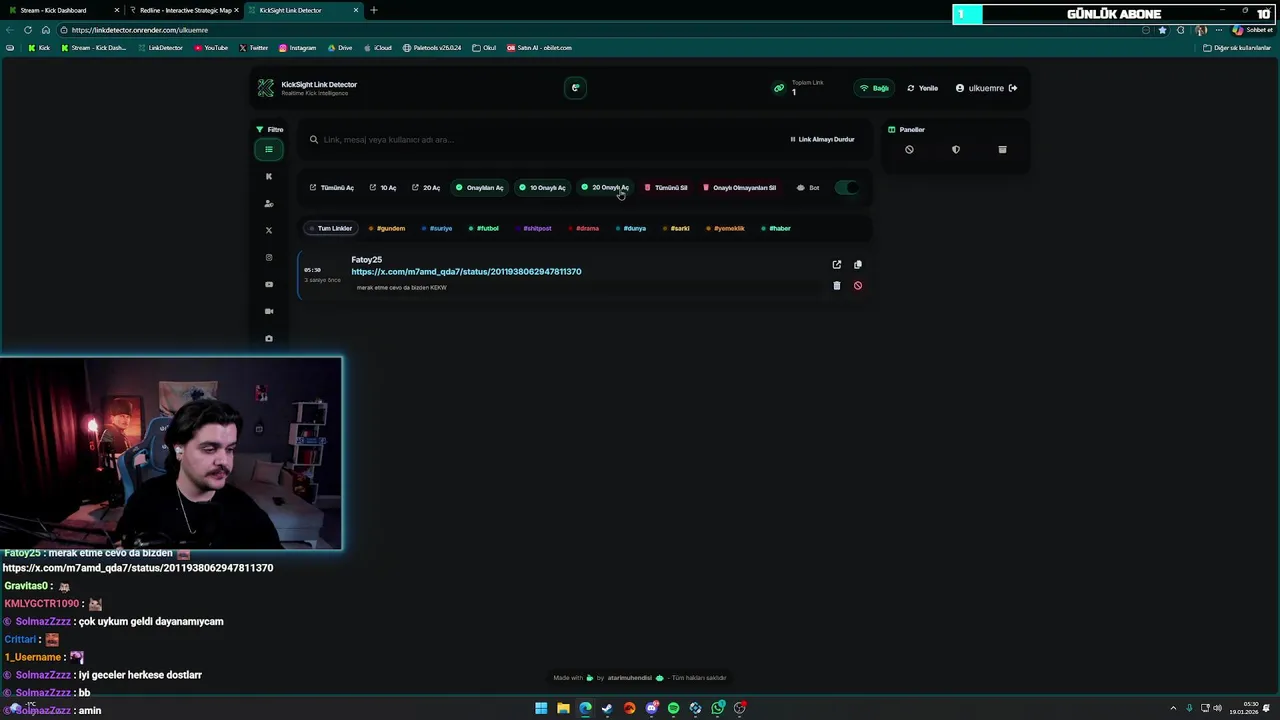Show hidden system tray icons chevron

point(1174,708)
